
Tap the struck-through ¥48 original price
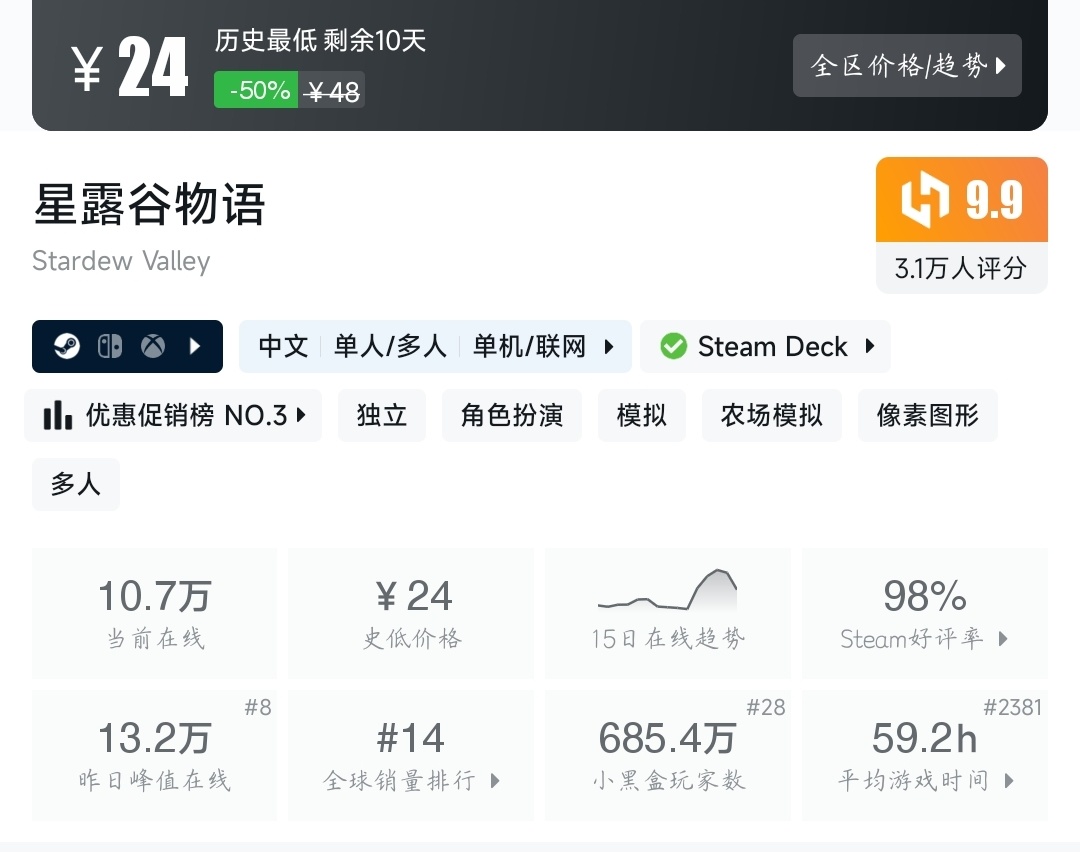click(333, 91)
